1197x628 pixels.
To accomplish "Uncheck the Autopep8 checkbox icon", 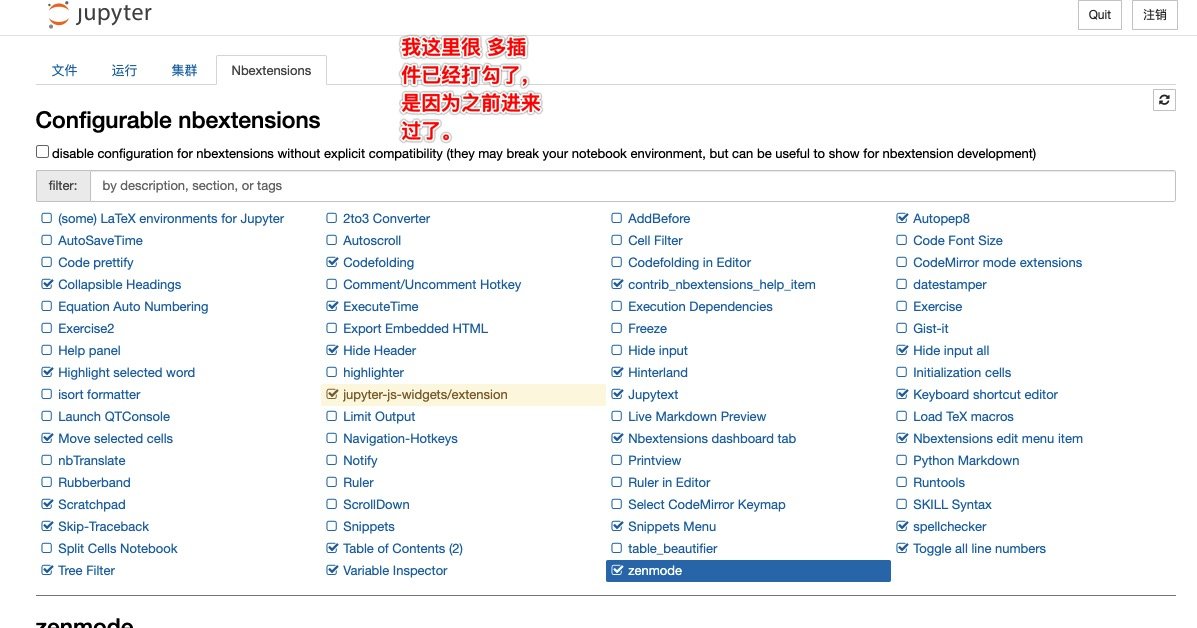I will (902, 218).
